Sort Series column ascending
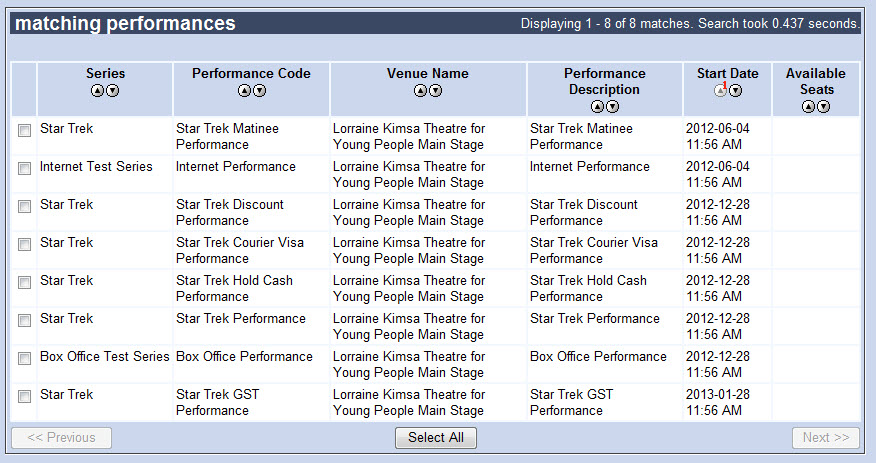 tap(97, 90)
